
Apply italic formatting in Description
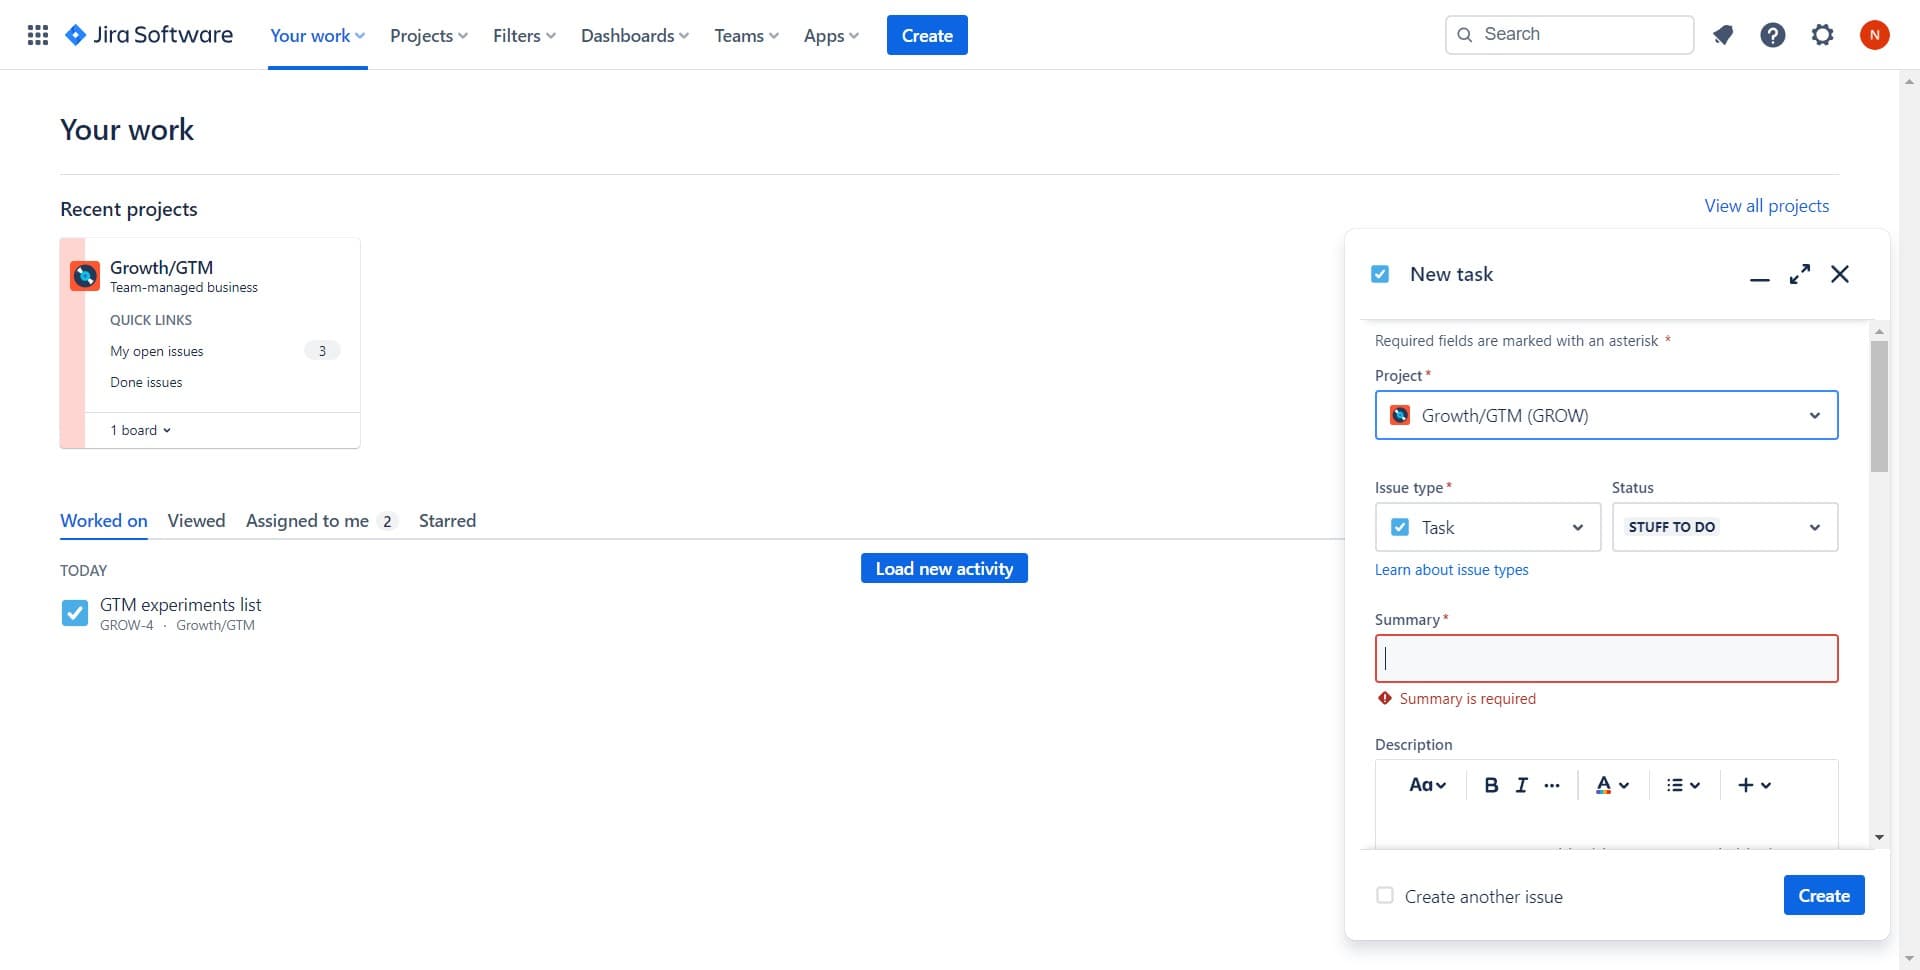tap(1521, 785)
